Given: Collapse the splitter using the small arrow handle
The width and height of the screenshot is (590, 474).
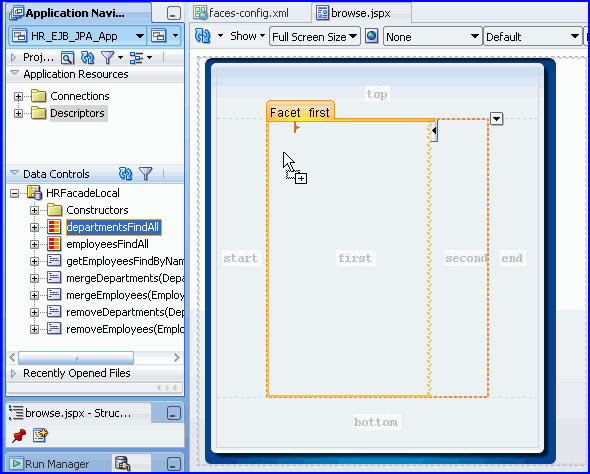Looking at the screenshot, I should [x=434, y=131].
